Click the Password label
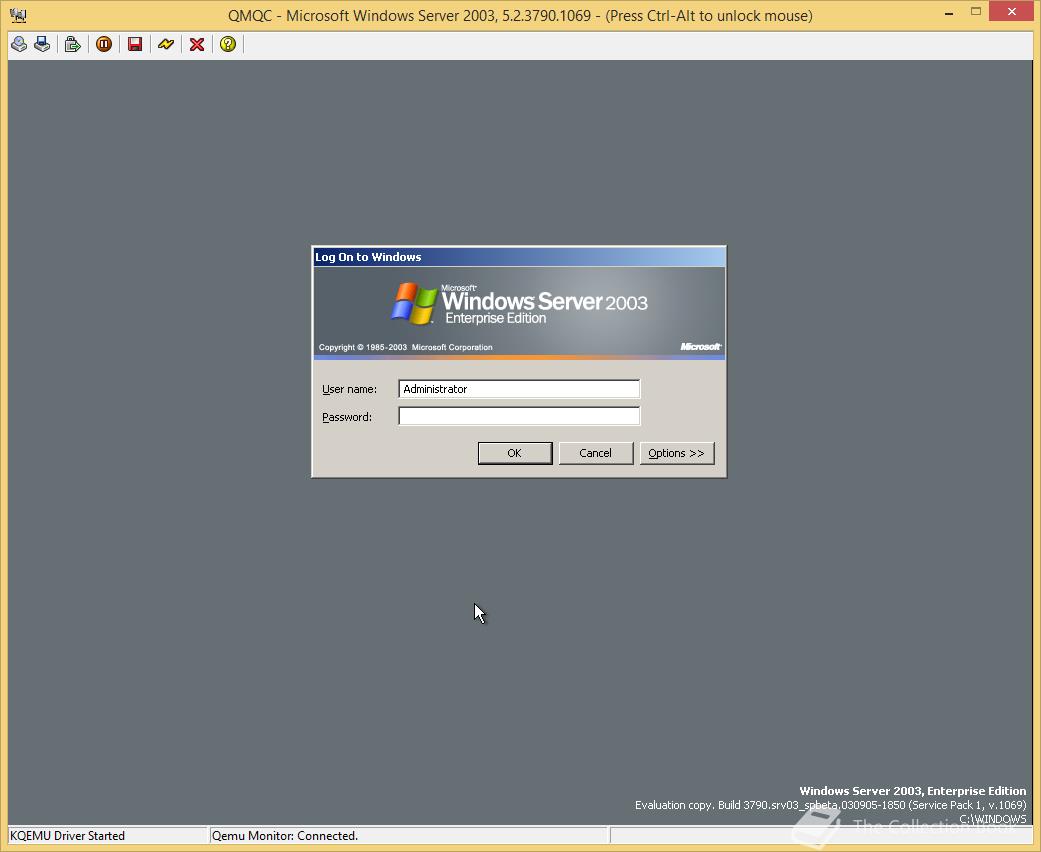The image size is (1041, 852). tap(347, 417)
